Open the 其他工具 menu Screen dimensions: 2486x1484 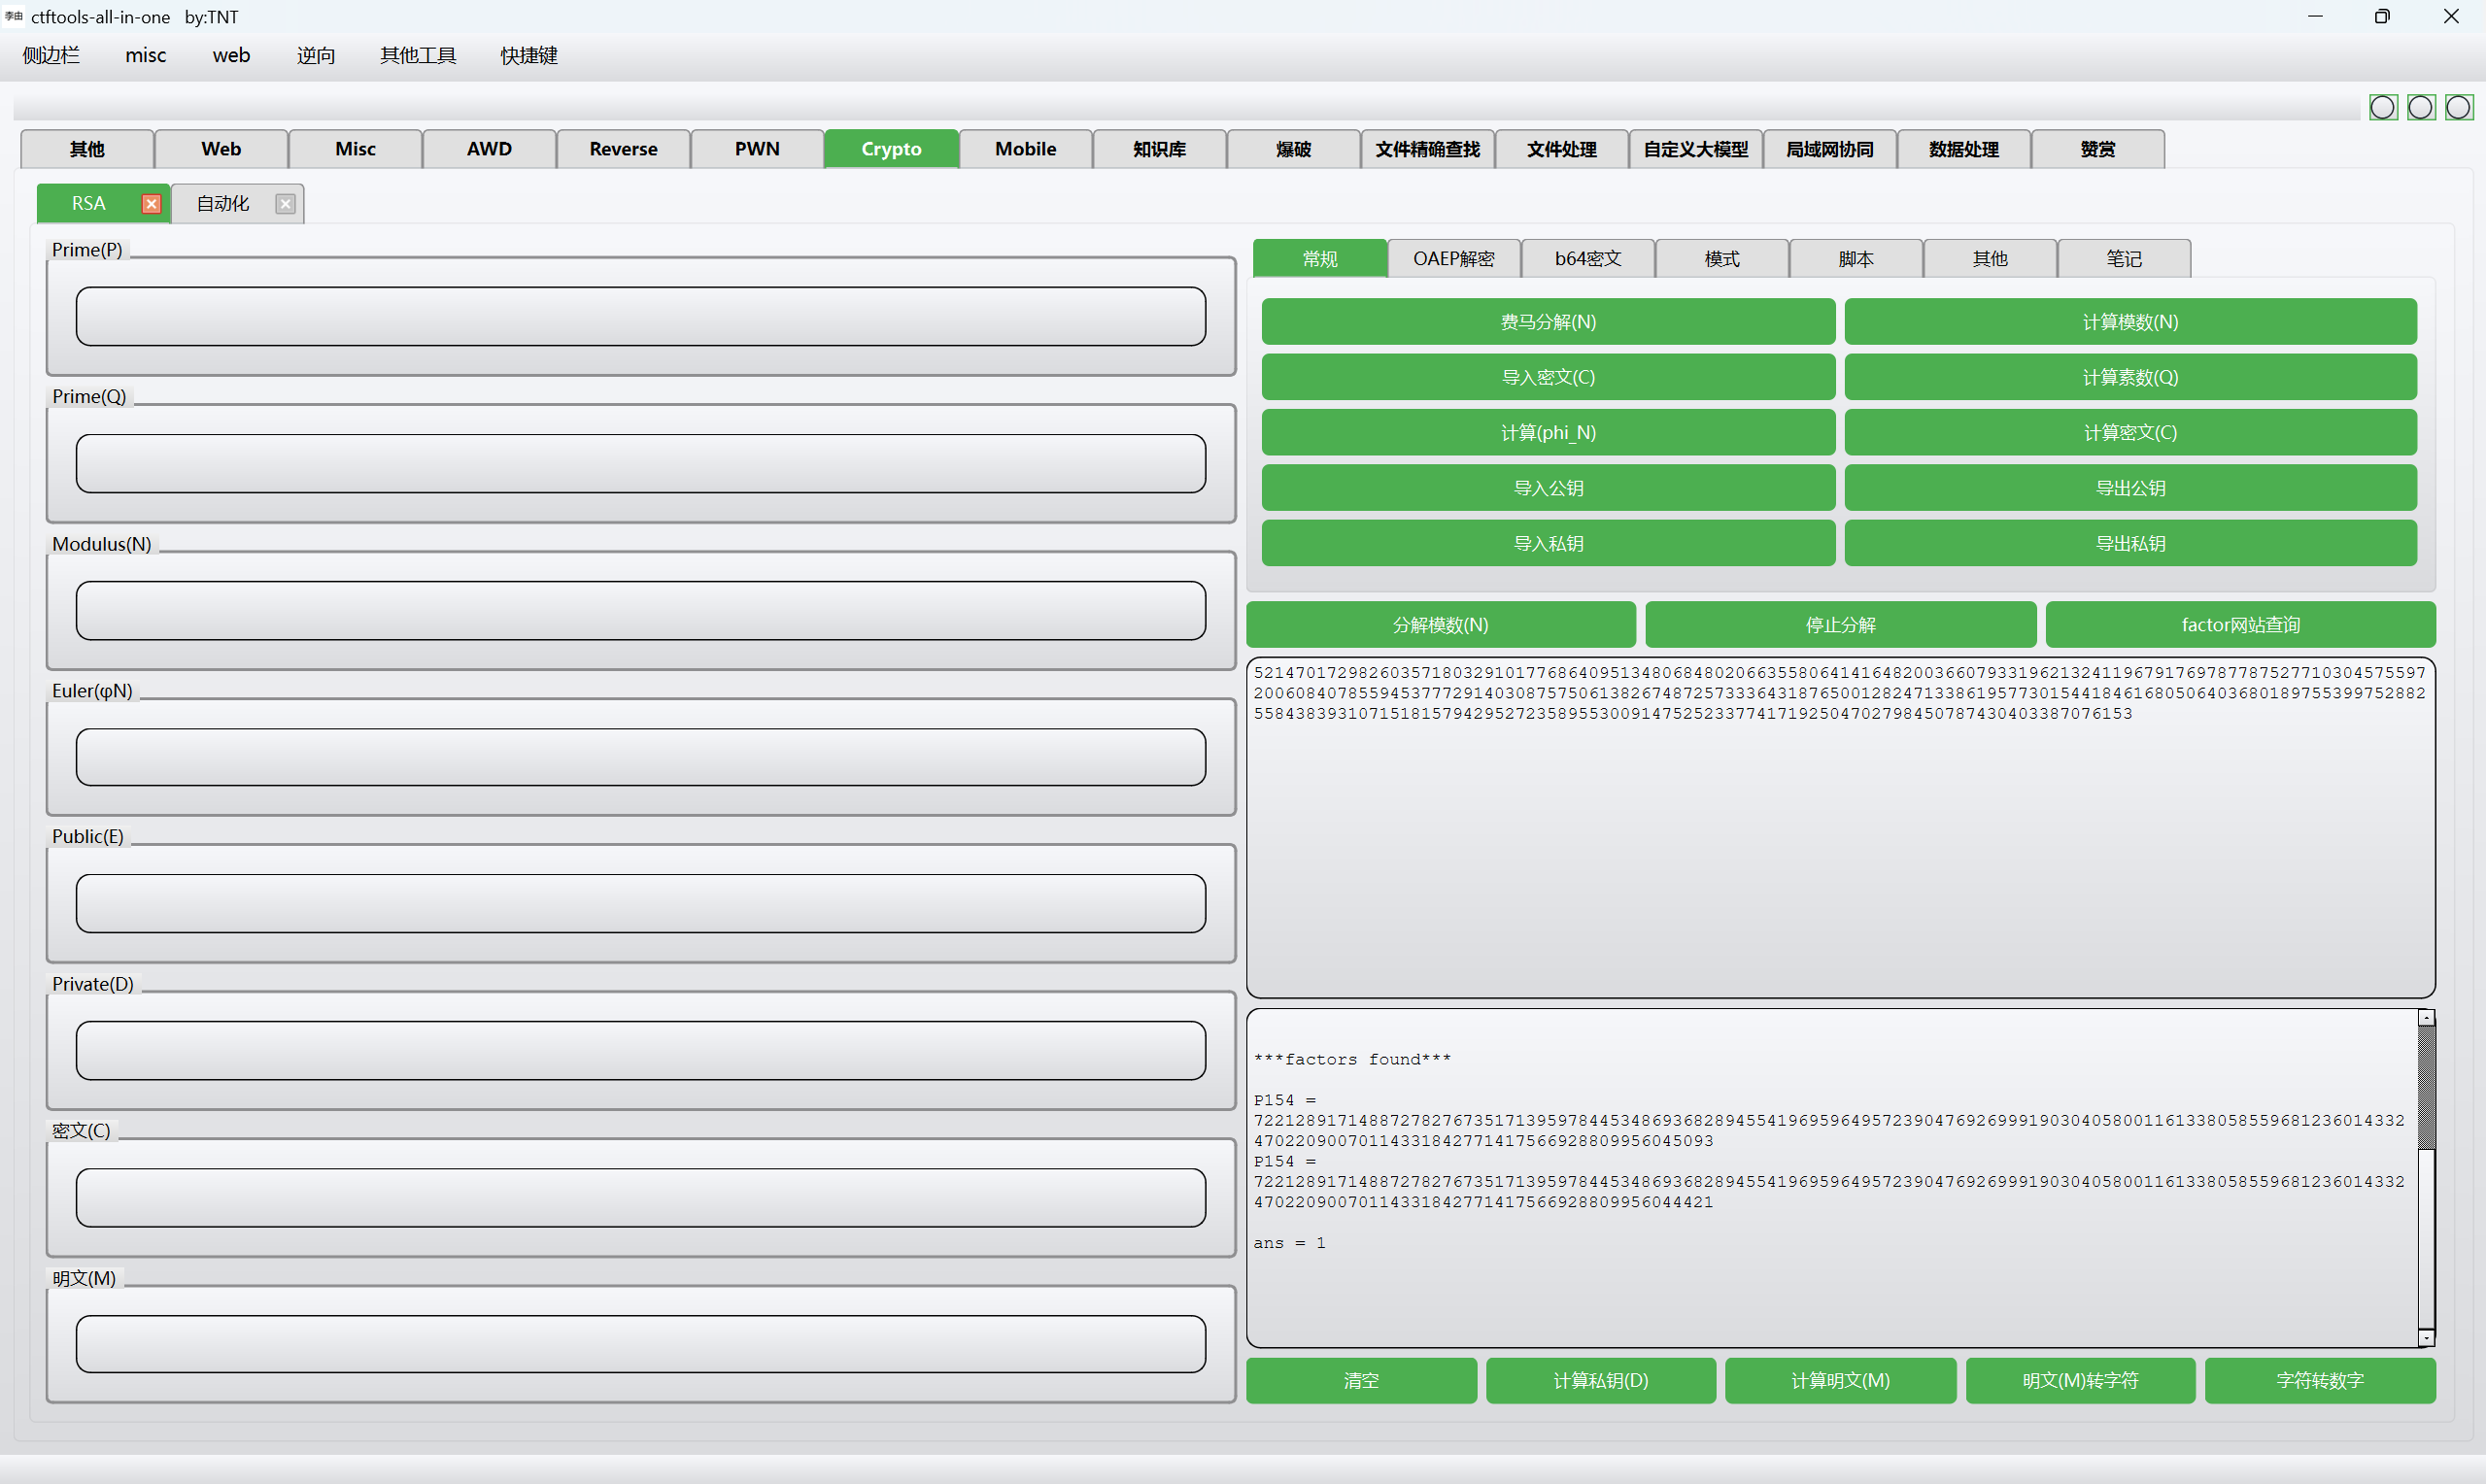pos(418,55)
